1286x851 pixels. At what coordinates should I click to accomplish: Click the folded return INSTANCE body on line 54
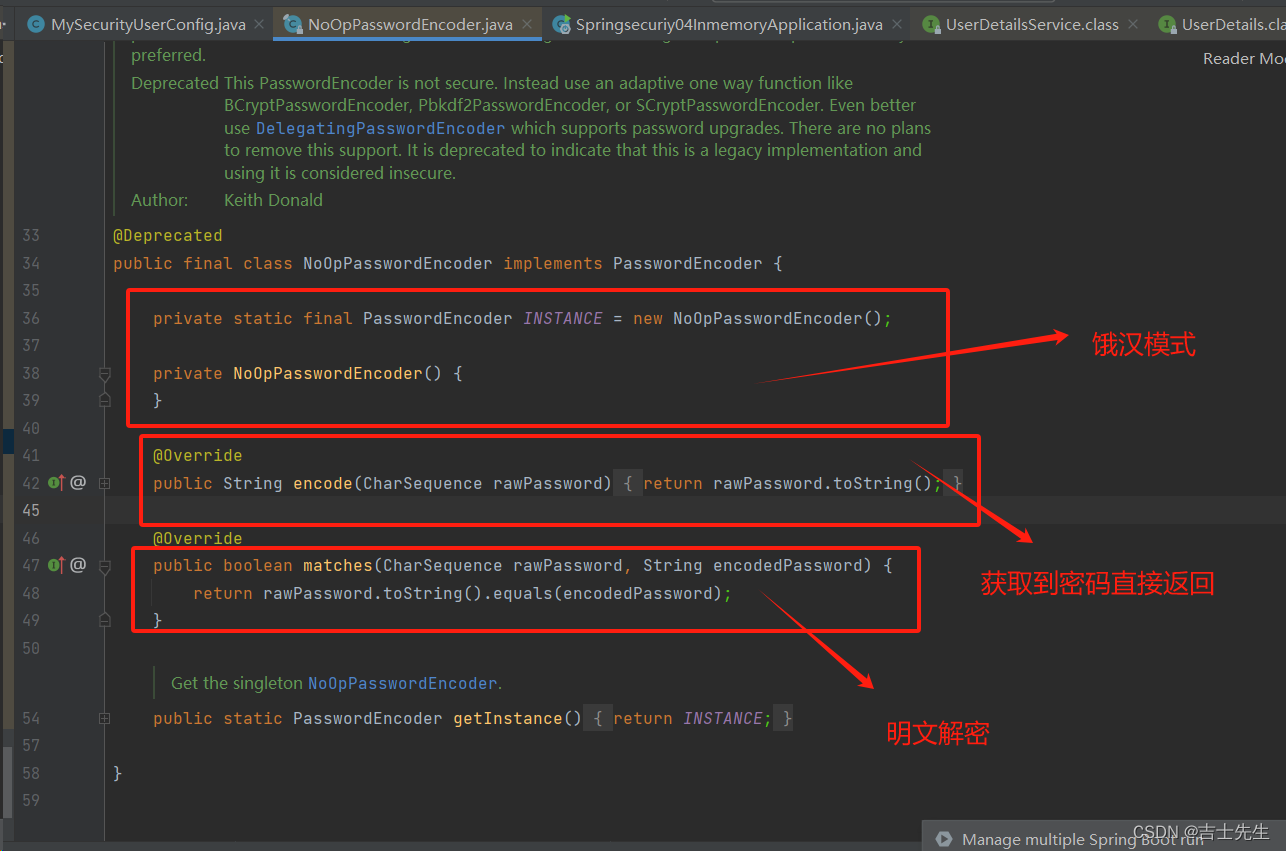688,719
